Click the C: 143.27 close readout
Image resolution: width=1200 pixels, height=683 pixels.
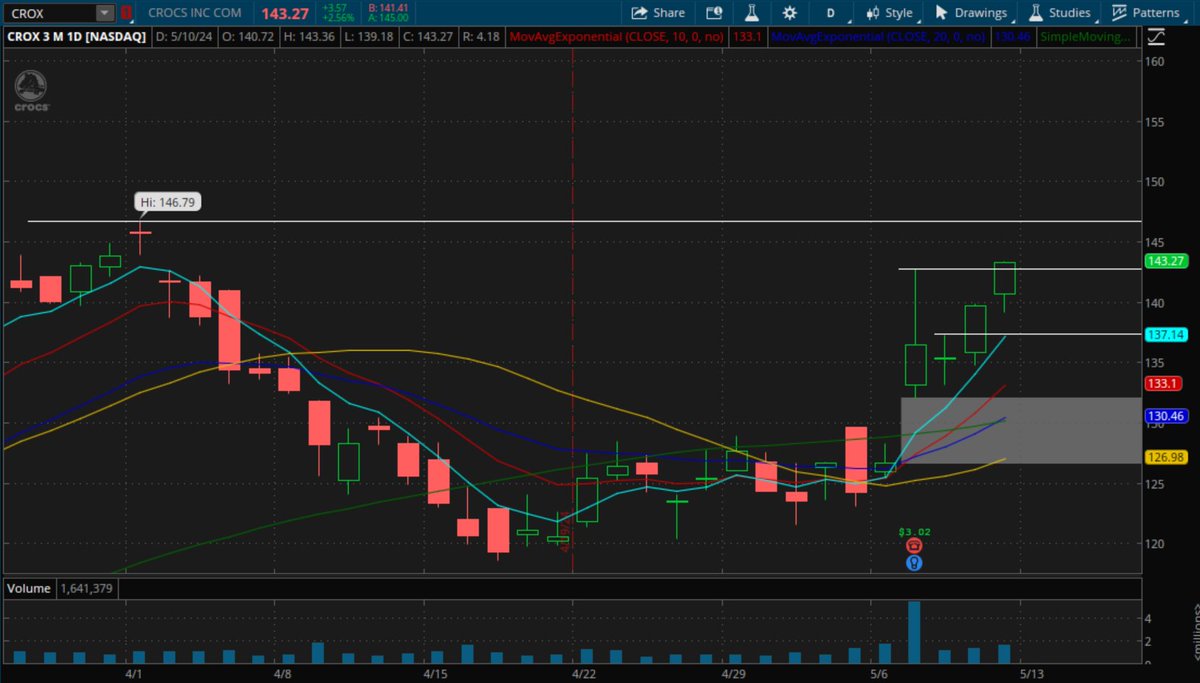[x=431, y=37]
